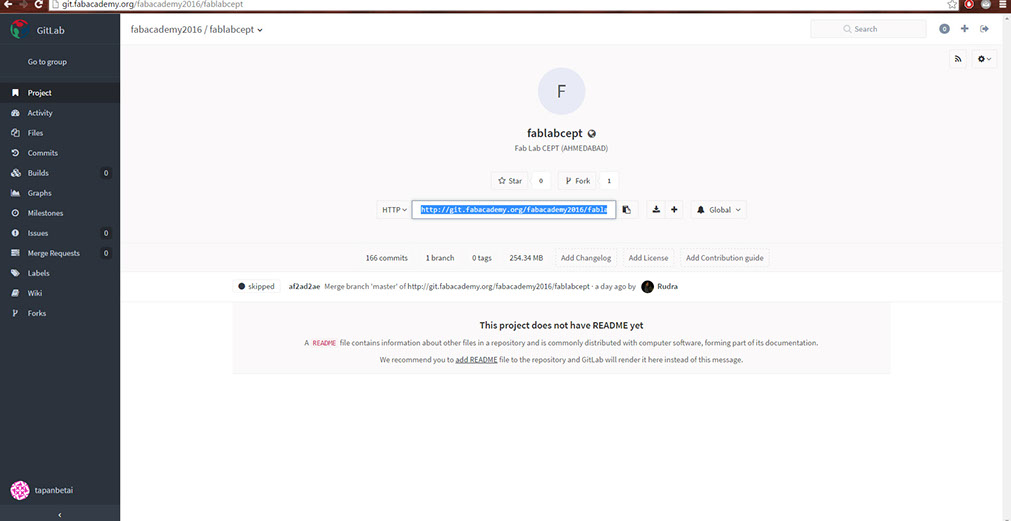This screenshot has width=1011, height=521.
Task: Click the skipped build status badge
Action: [x=257, y=286]
